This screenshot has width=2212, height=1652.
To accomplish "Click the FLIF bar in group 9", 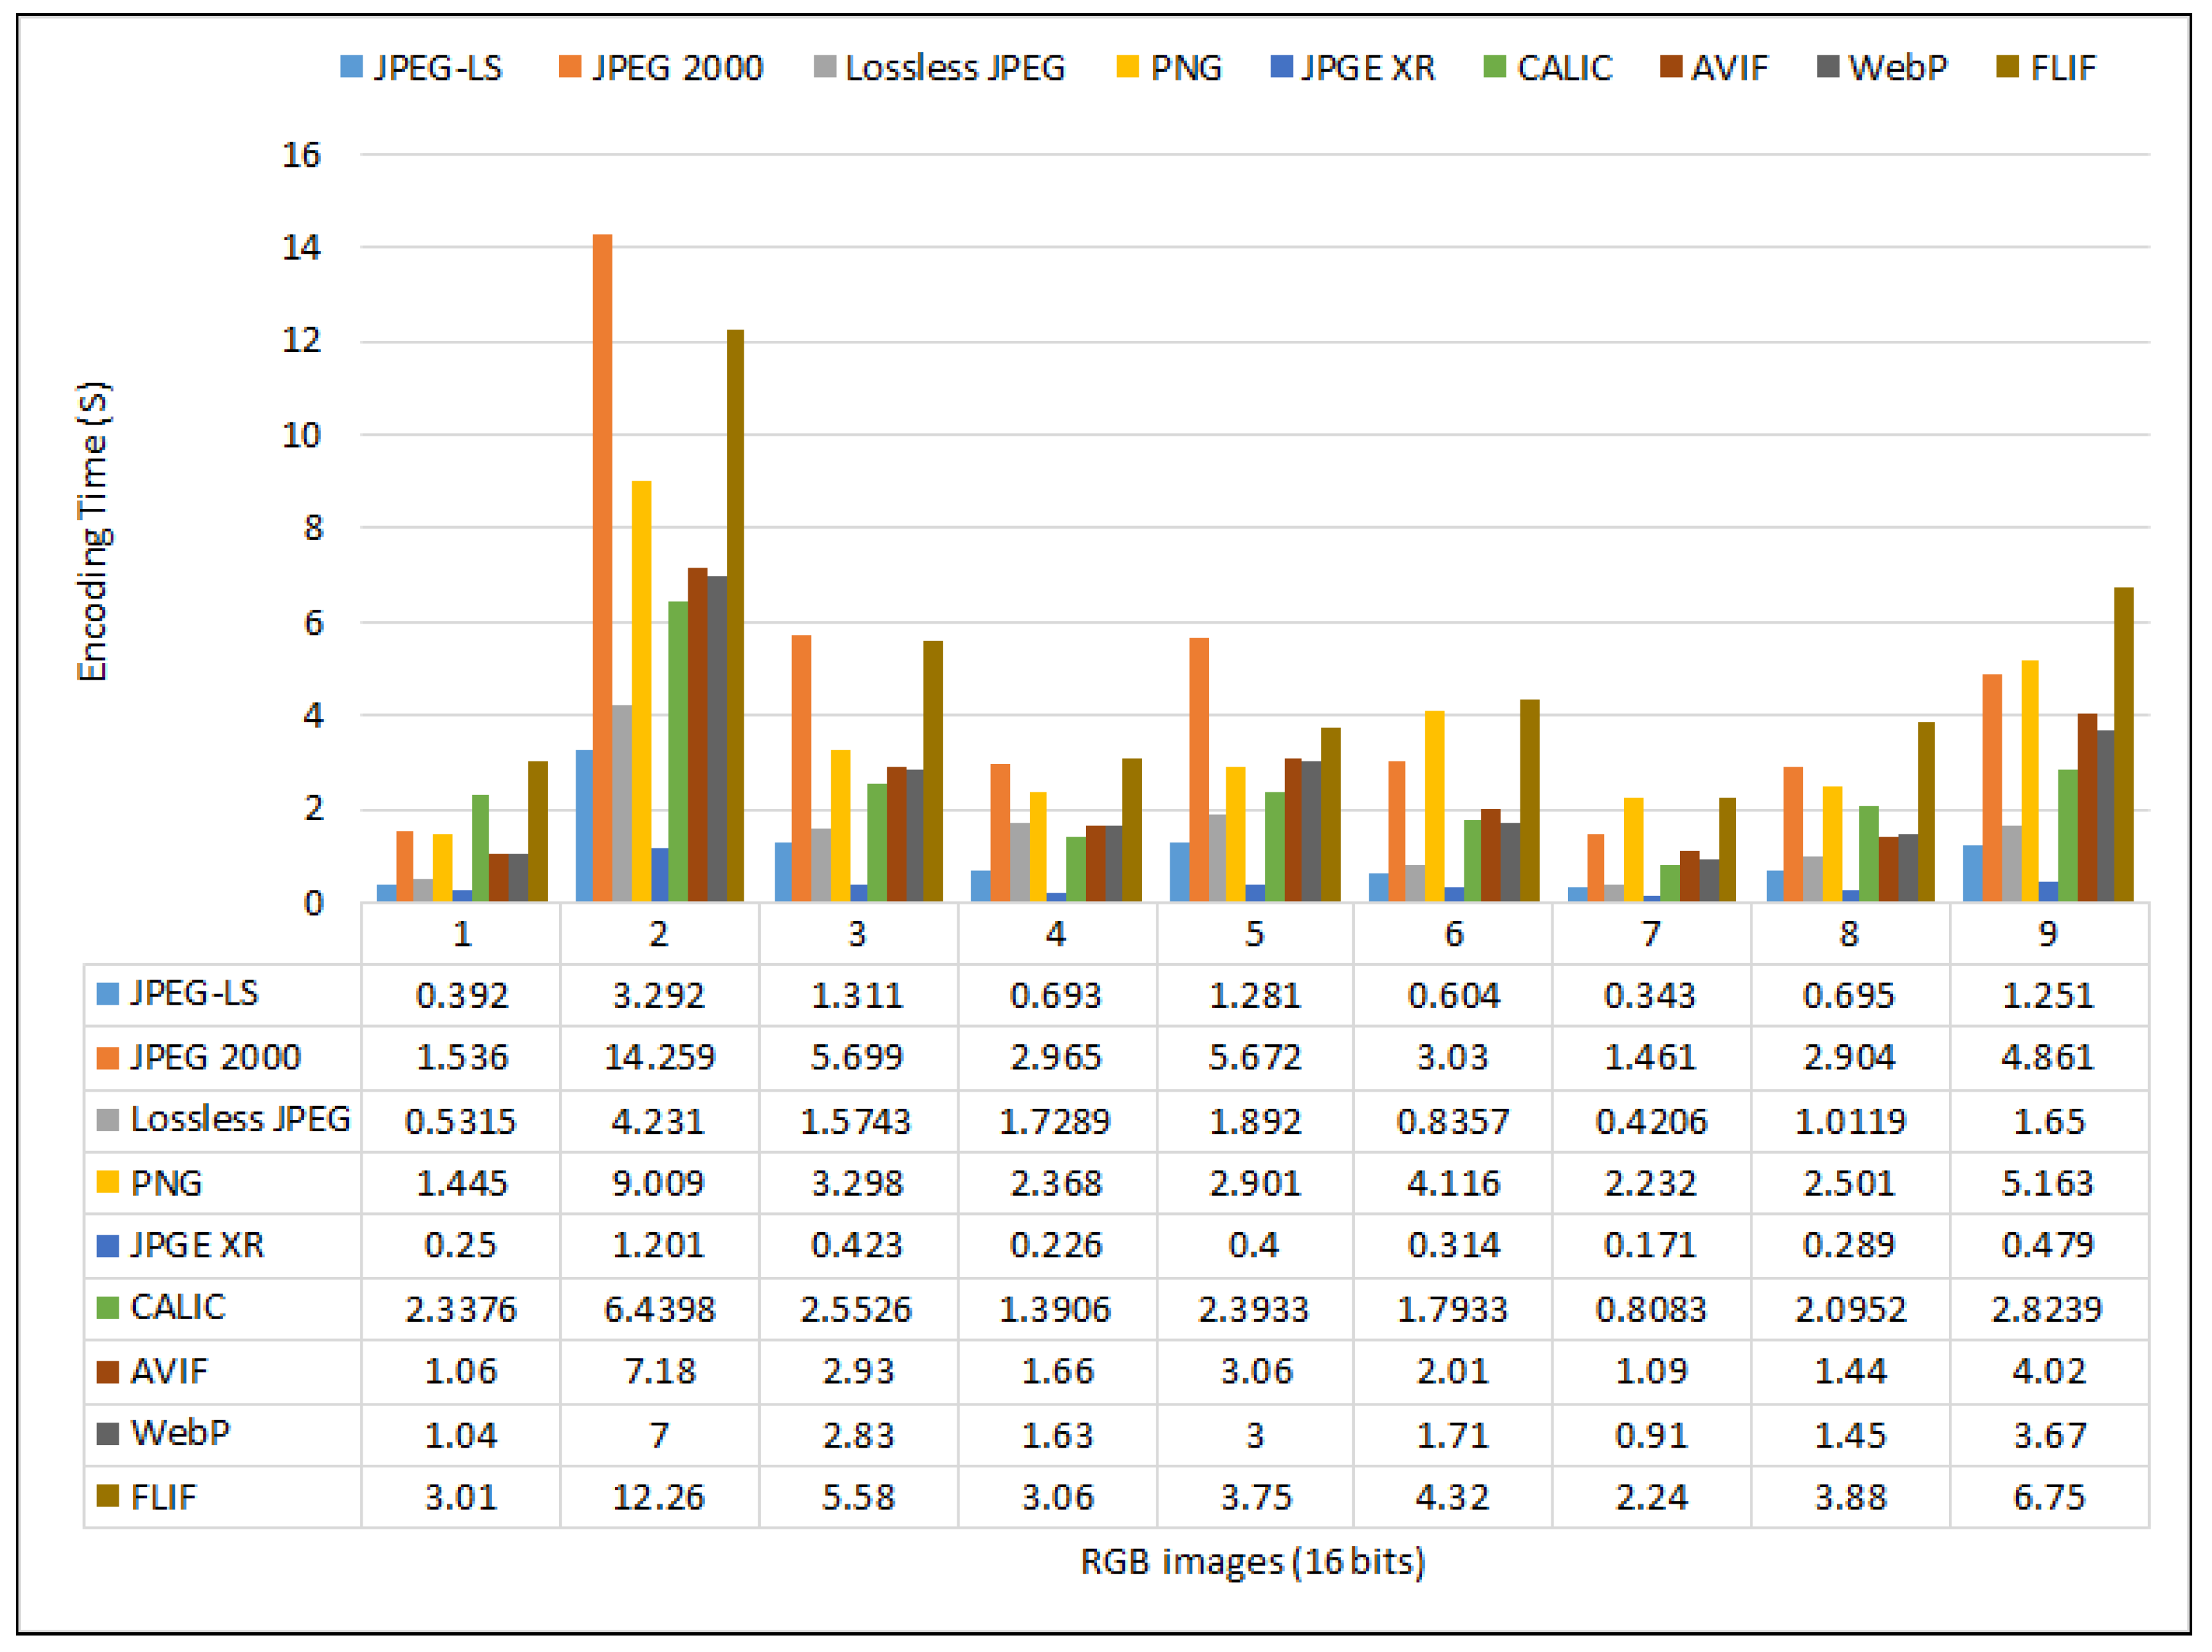I will pyautogui.click(x=2123, y=744).
